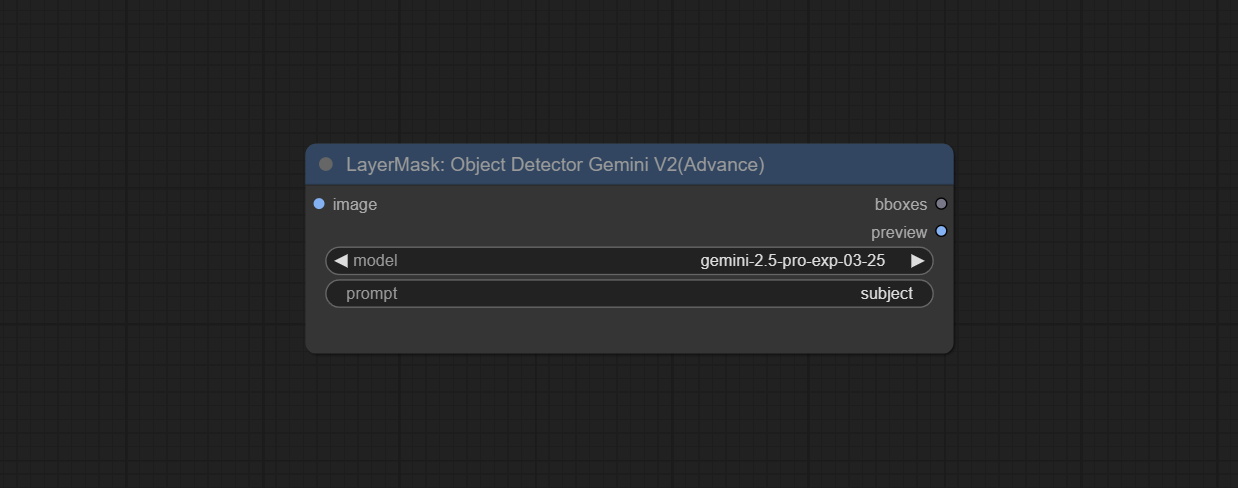This screenshot has width=1238, height=488.
Task: Click the node's bottom-right resize corner
Action: click(x=949, y=349)
